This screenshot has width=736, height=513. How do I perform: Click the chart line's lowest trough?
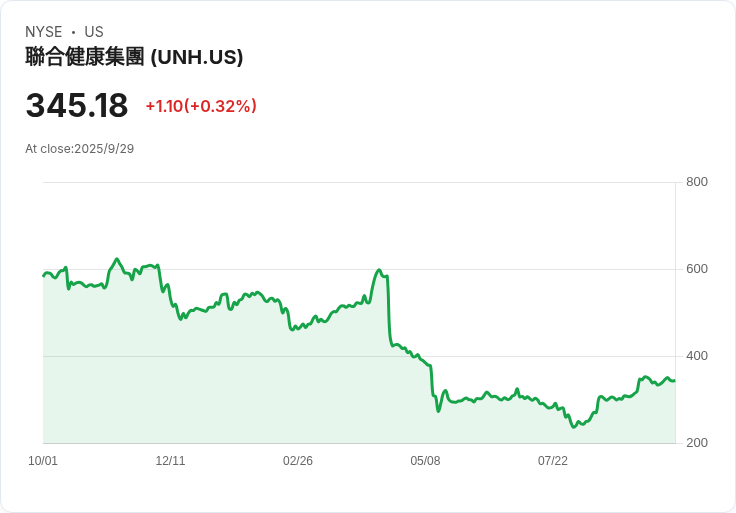(x=574, y=427)
